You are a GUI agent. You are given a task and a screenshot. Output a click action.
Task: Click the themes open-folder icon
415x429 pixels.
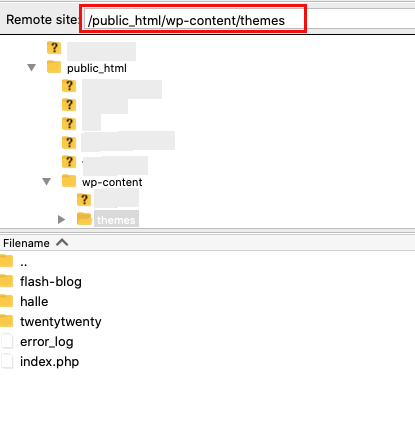(x=84, y=219)
